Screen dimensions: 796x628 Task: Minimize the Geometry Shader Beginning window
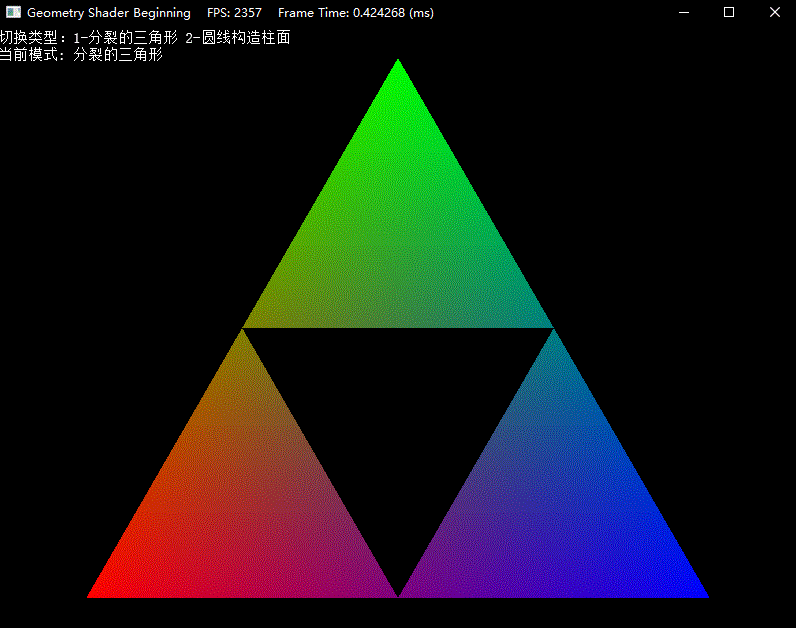click(684, 12)
